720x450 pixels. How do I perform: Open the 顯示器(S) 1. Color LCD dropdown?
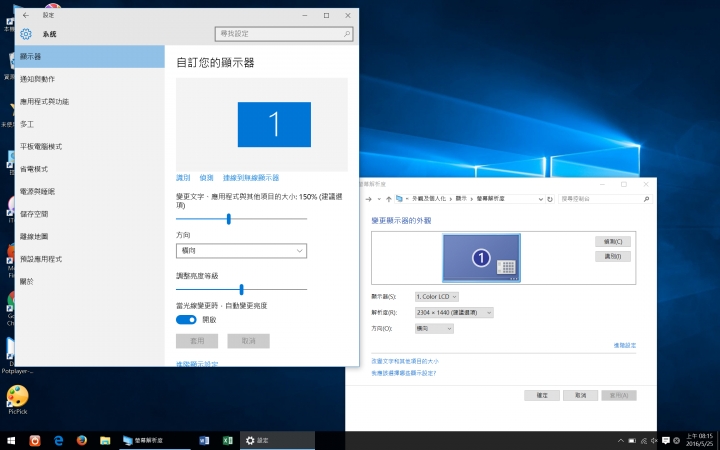click(x=437, y=297)
